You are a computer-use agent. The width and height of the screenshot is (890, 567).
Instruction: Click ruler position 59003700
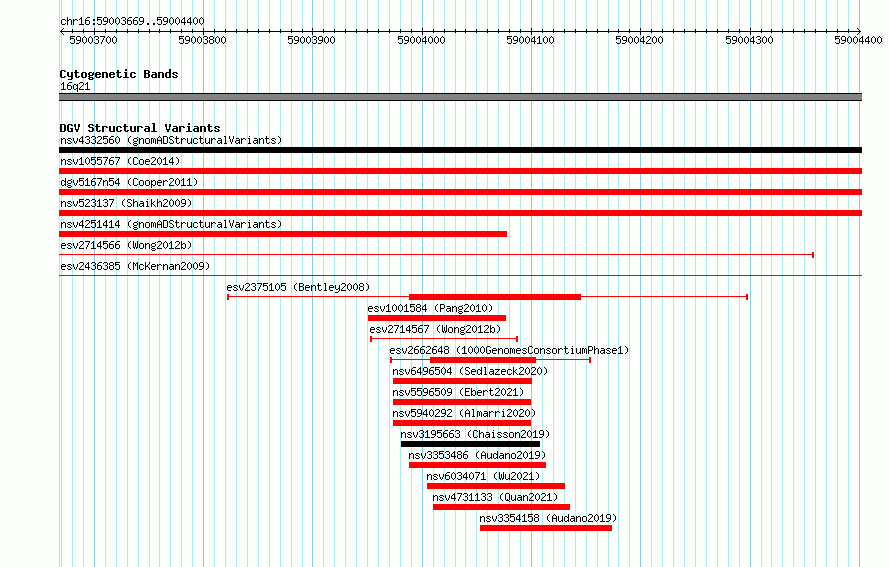tap(93, 40)
